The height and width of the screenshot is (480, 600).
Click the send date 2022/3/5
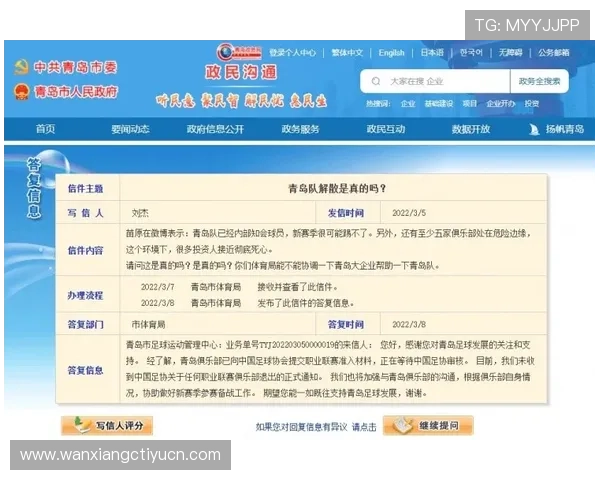pyautogui.click(x=409, y=213)
